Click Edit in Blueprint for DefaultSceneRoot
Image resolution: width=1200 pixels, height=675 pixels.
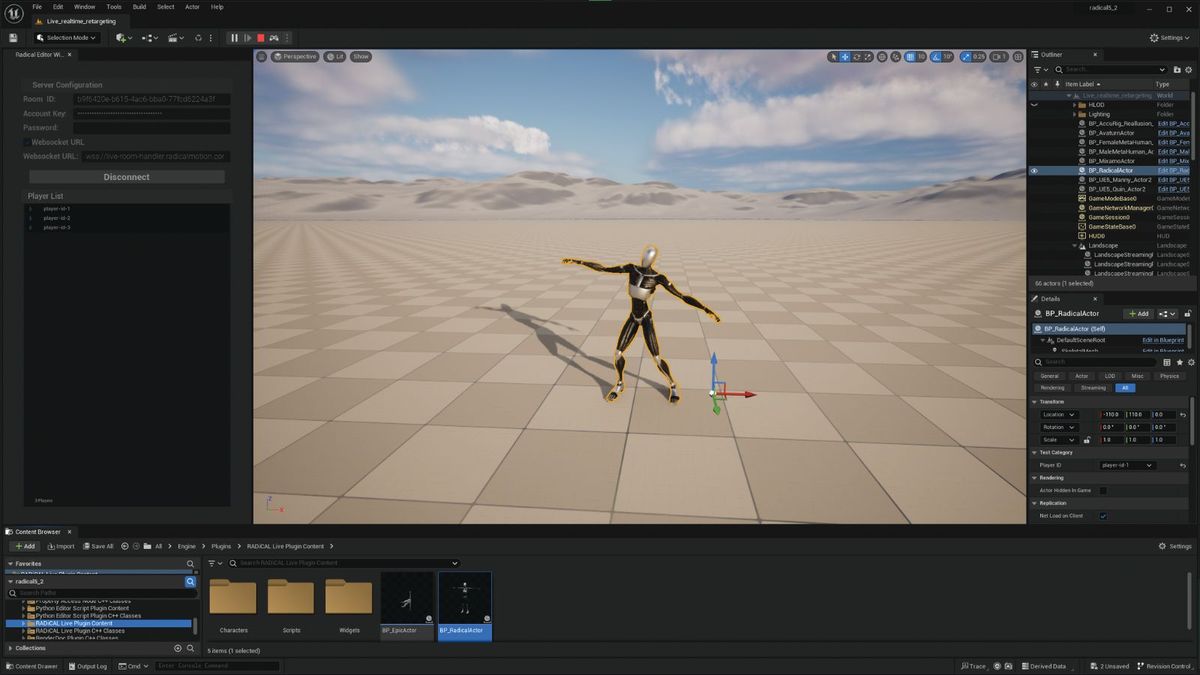(x=1163, y=339)
